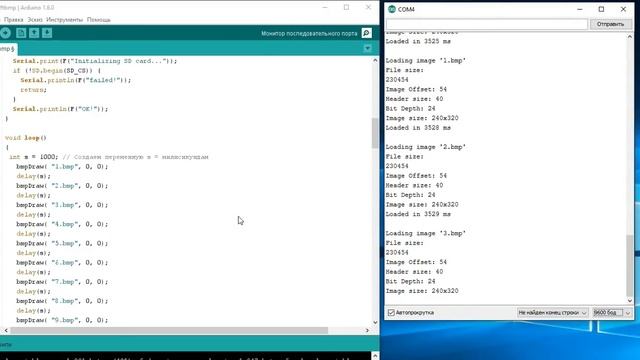Click the editor scroll-down arrow

tap(375, 322)
